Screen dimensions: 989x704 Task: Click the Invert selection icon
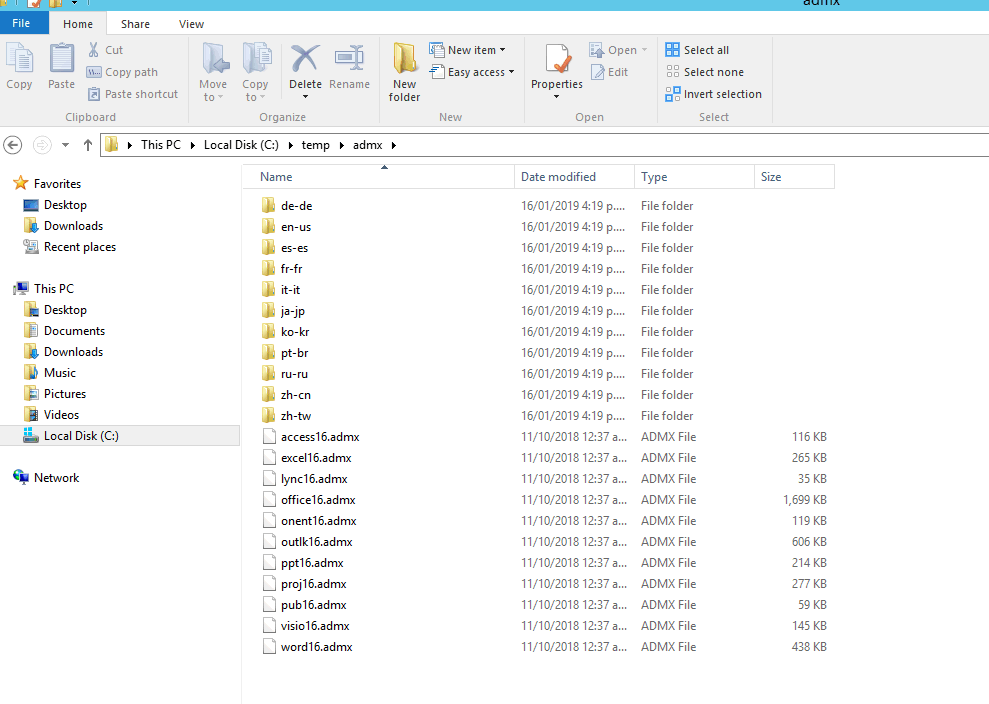673,94
